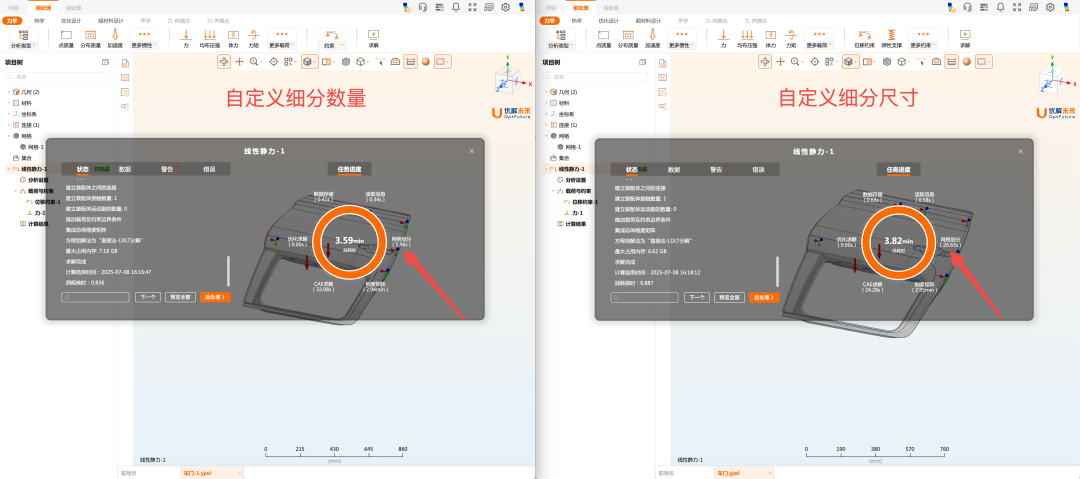This screenshot has width=1080, height=479.
Task: Switch to 数据 tab in left dialog
Action: click(x=124, y=169)
